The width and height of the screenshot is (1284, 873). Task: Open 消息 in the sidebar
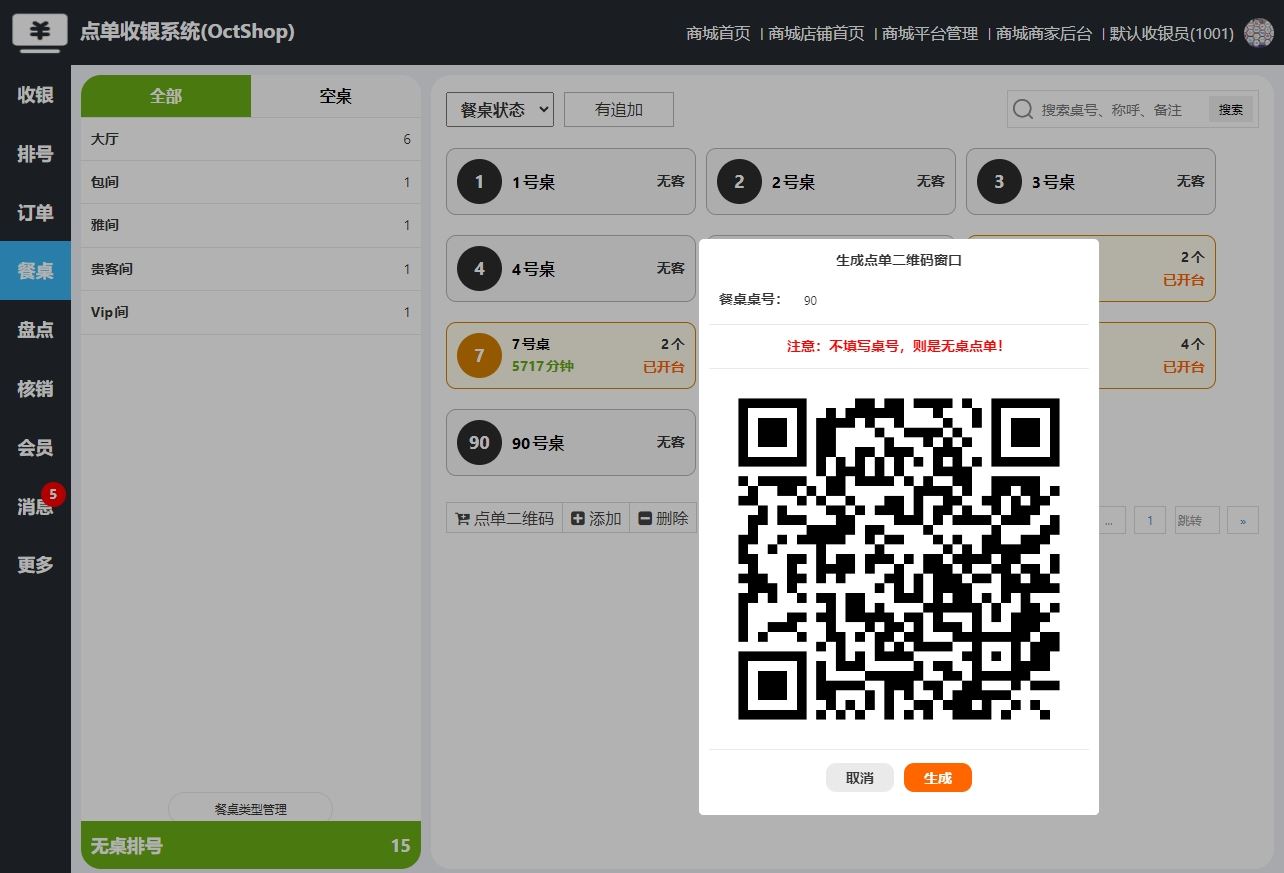pyautogui.click(x=35, y=507)
